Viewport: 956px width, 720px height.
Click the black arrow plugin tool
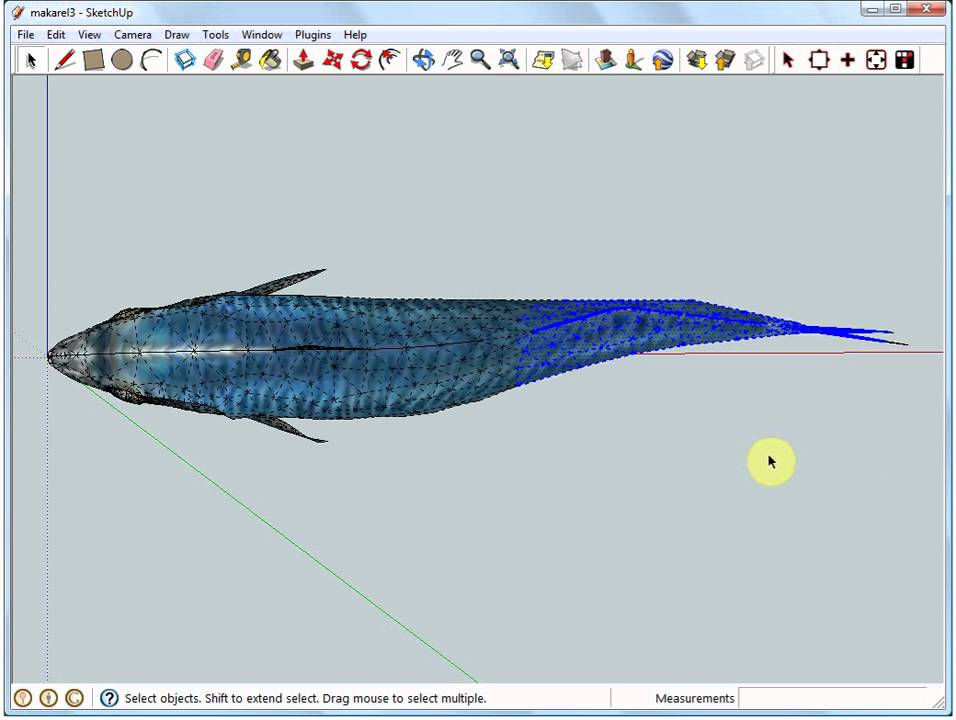coord(788,60)
